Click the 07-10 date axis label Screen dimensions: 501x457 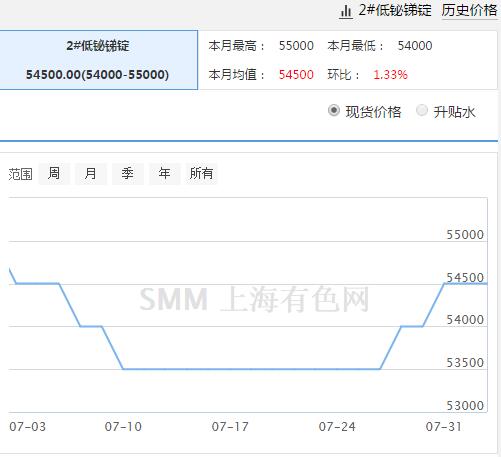pos(123,427)
